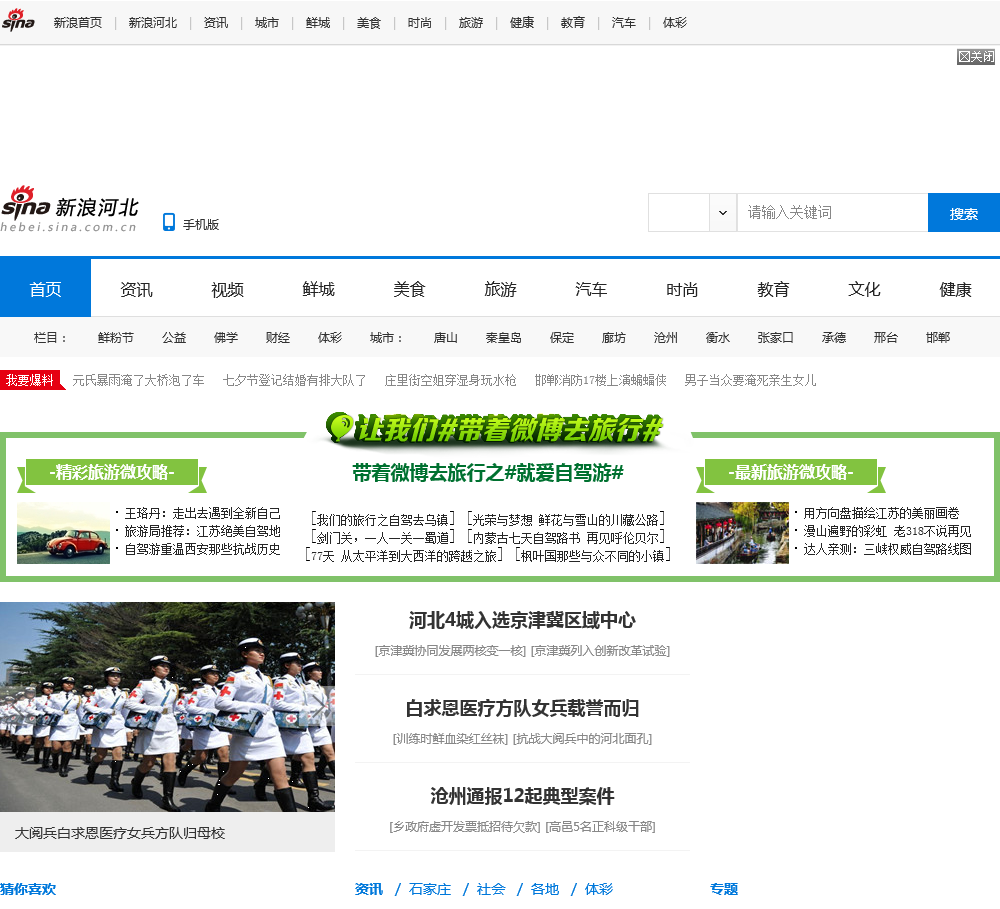1000x909 pixels.
Task: Open the 专题 section heading
Action: 724,889
